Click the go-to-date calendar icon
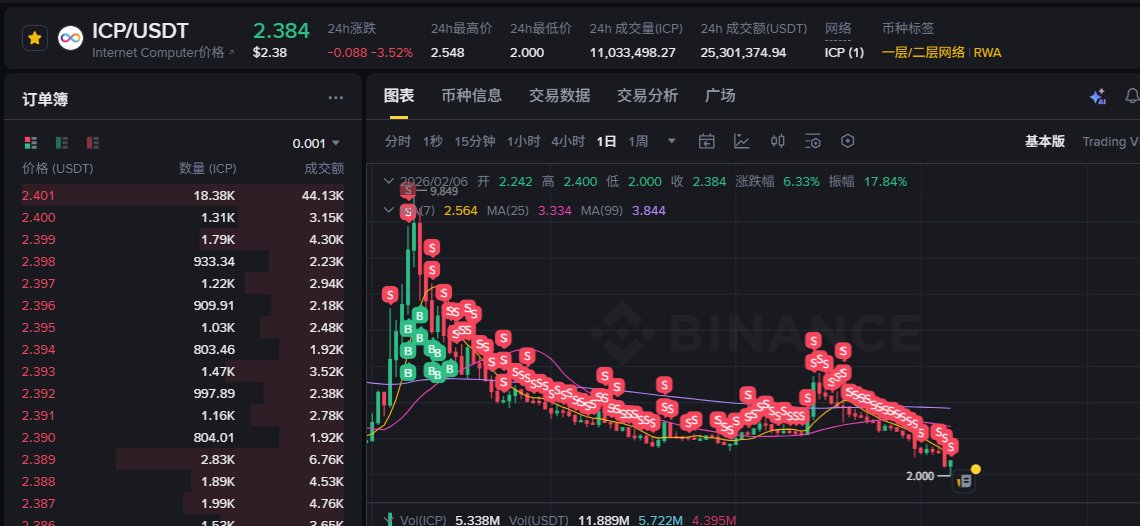 pos(707,141)
